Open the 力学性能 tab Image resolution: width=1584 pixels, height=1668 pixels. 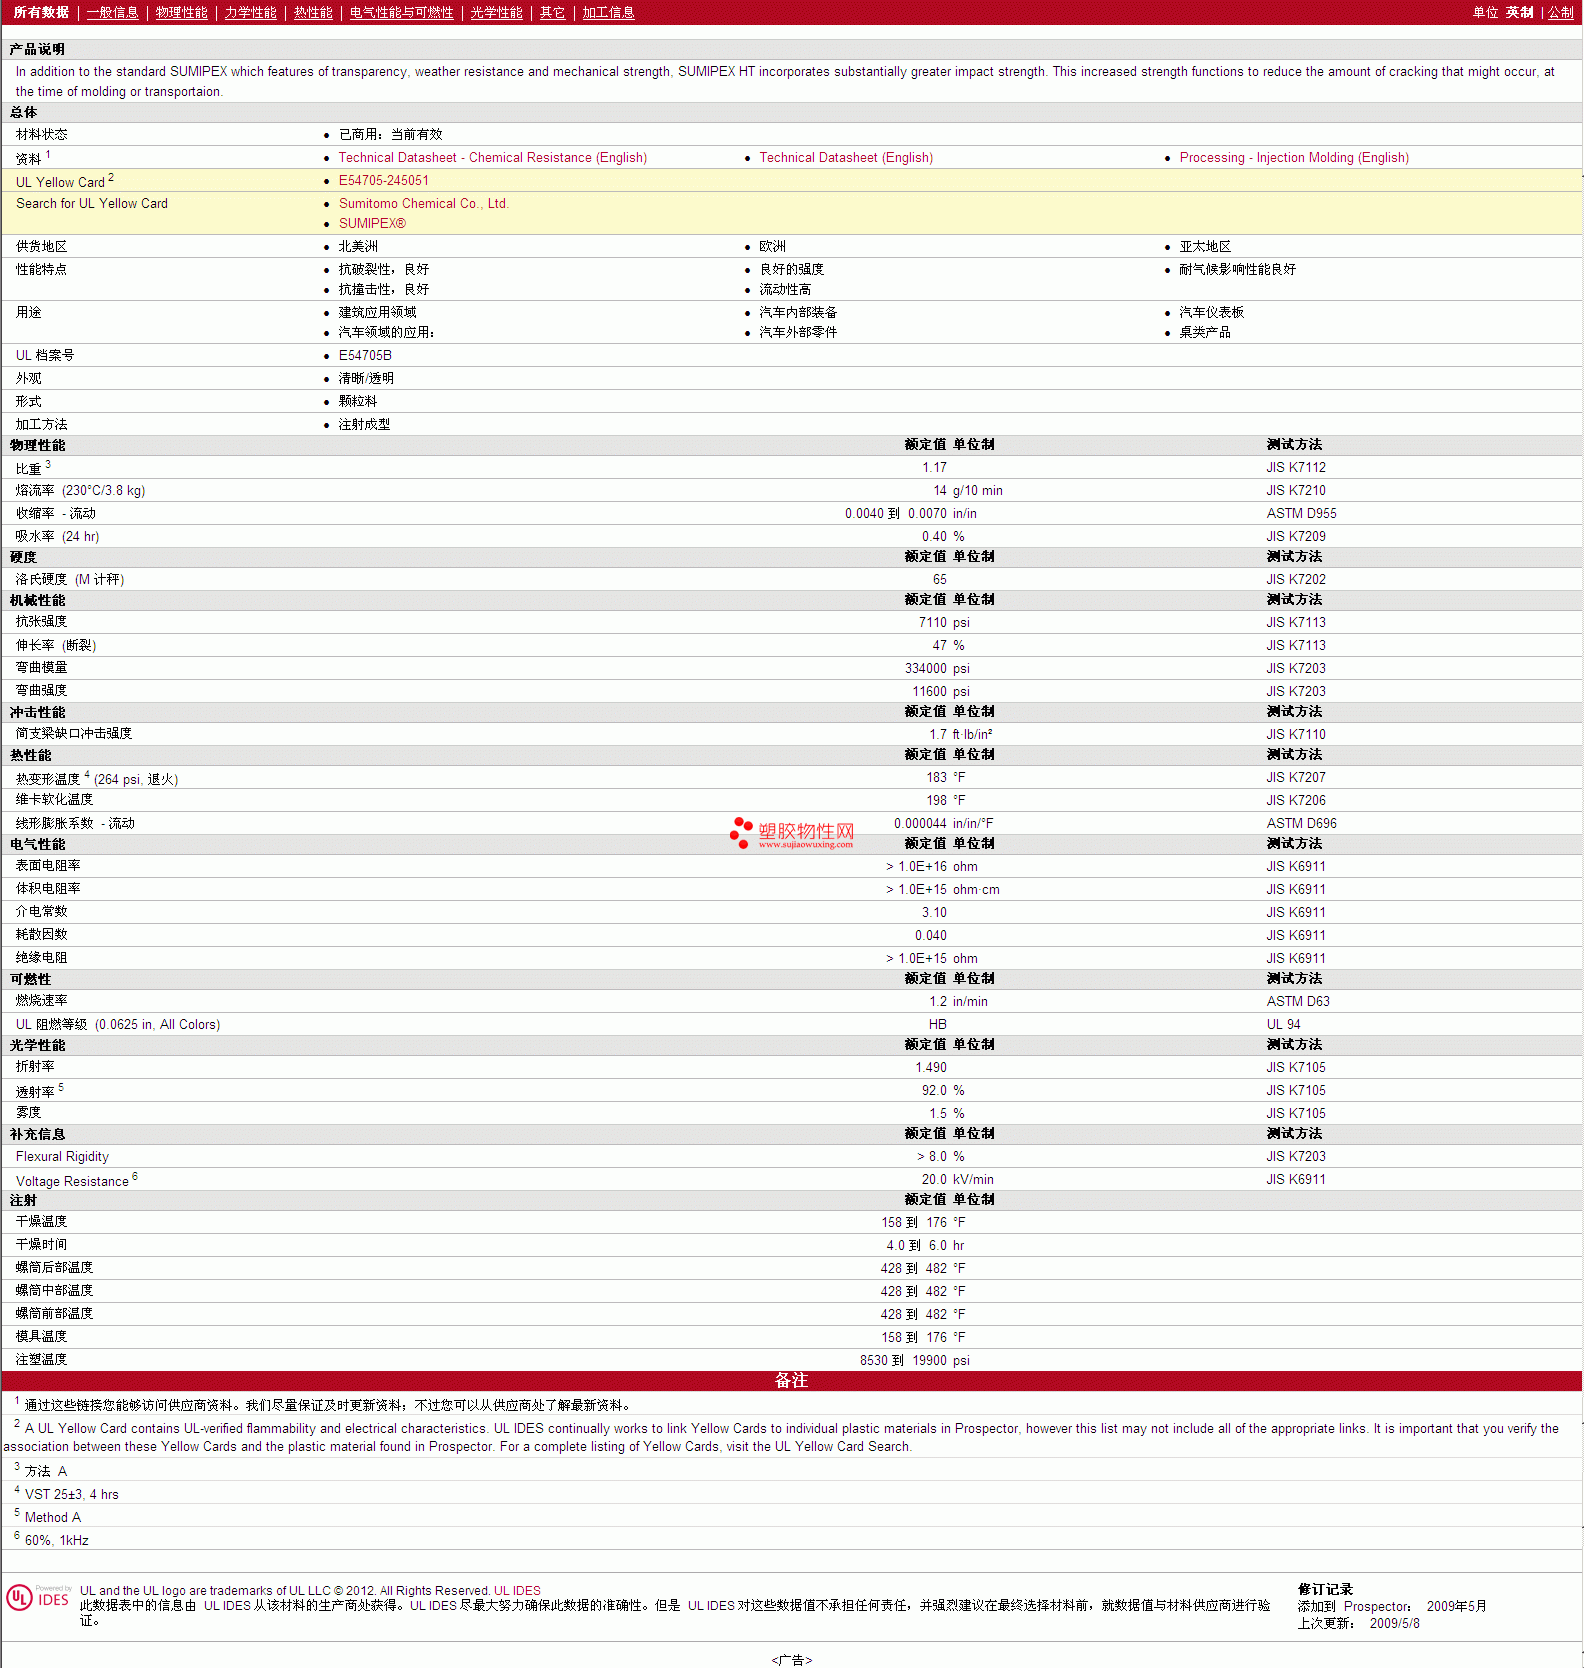(250, 13)
